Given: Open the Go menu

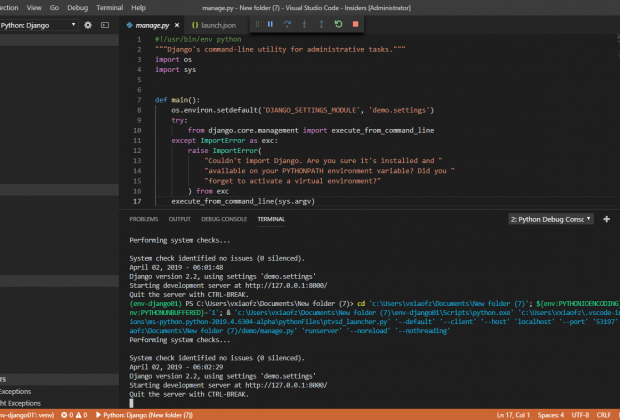Looking at the screenshot, I should pos(54,8).
